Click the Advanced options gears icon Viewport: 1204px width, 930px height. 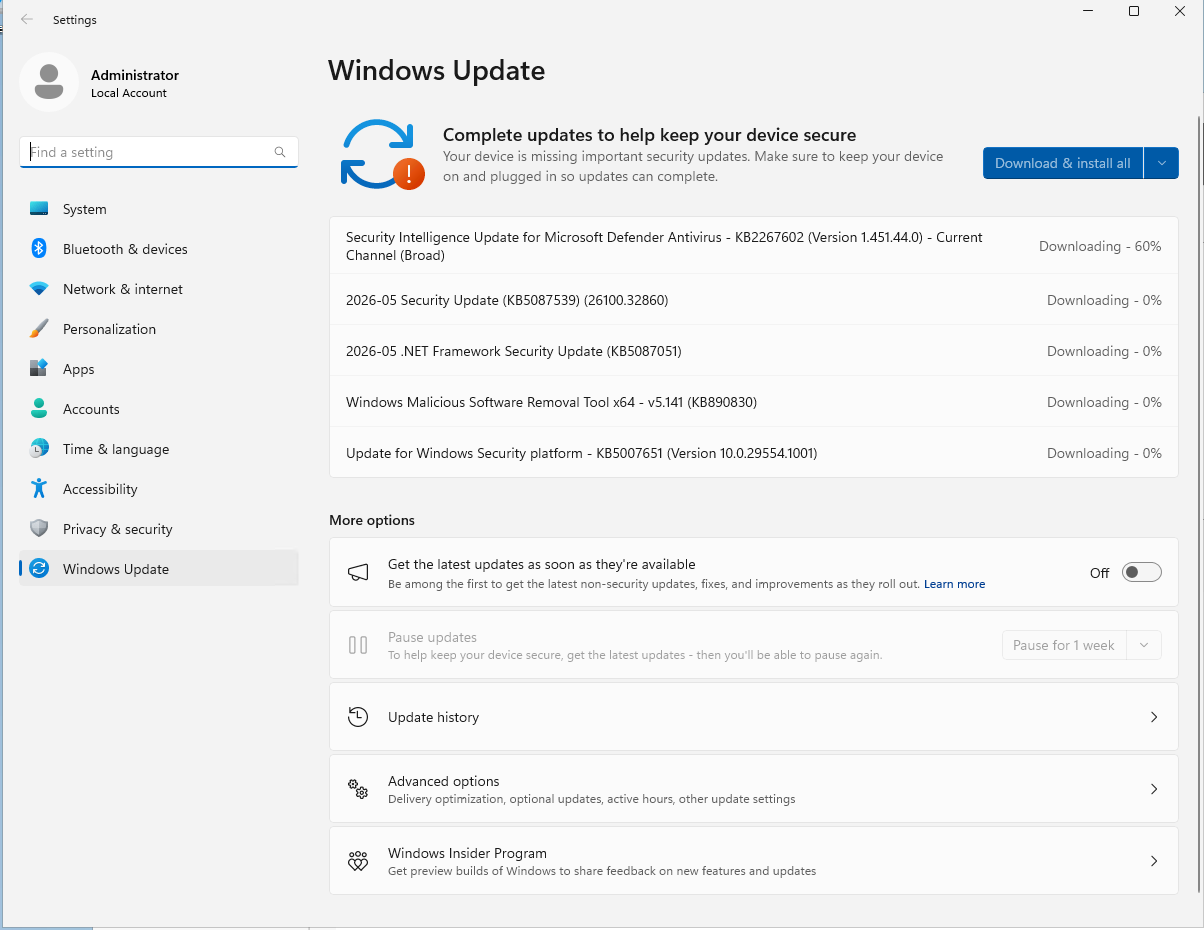[358, 789]
